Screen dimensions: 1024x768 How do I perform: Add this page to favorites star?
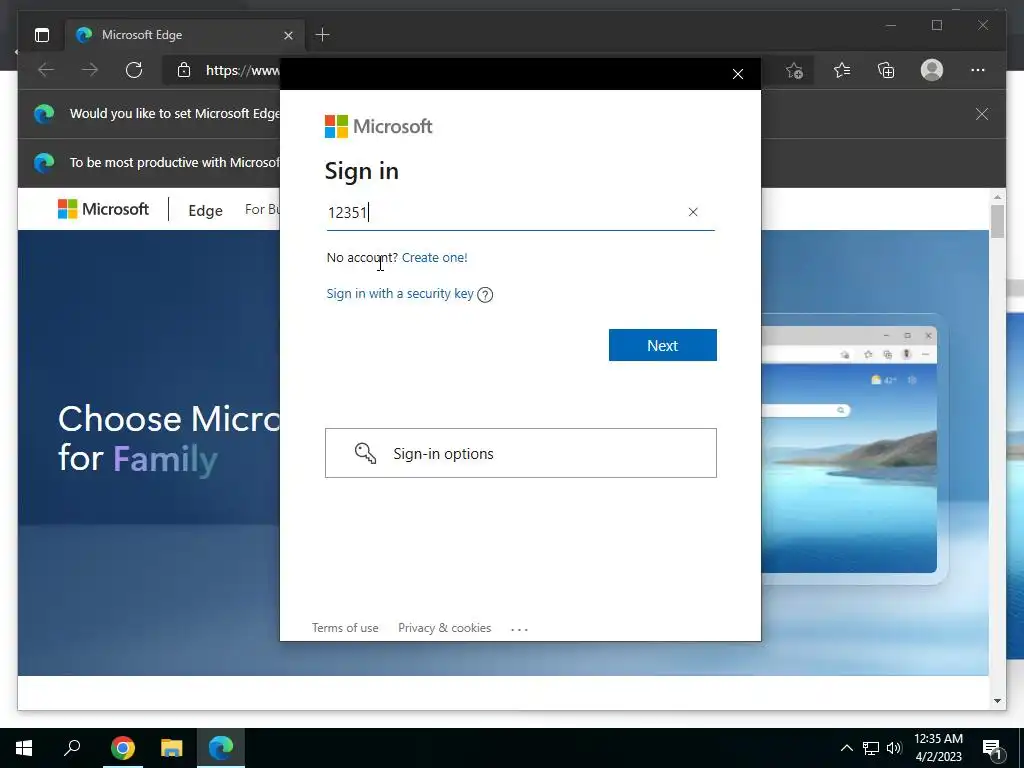[794, 70]
